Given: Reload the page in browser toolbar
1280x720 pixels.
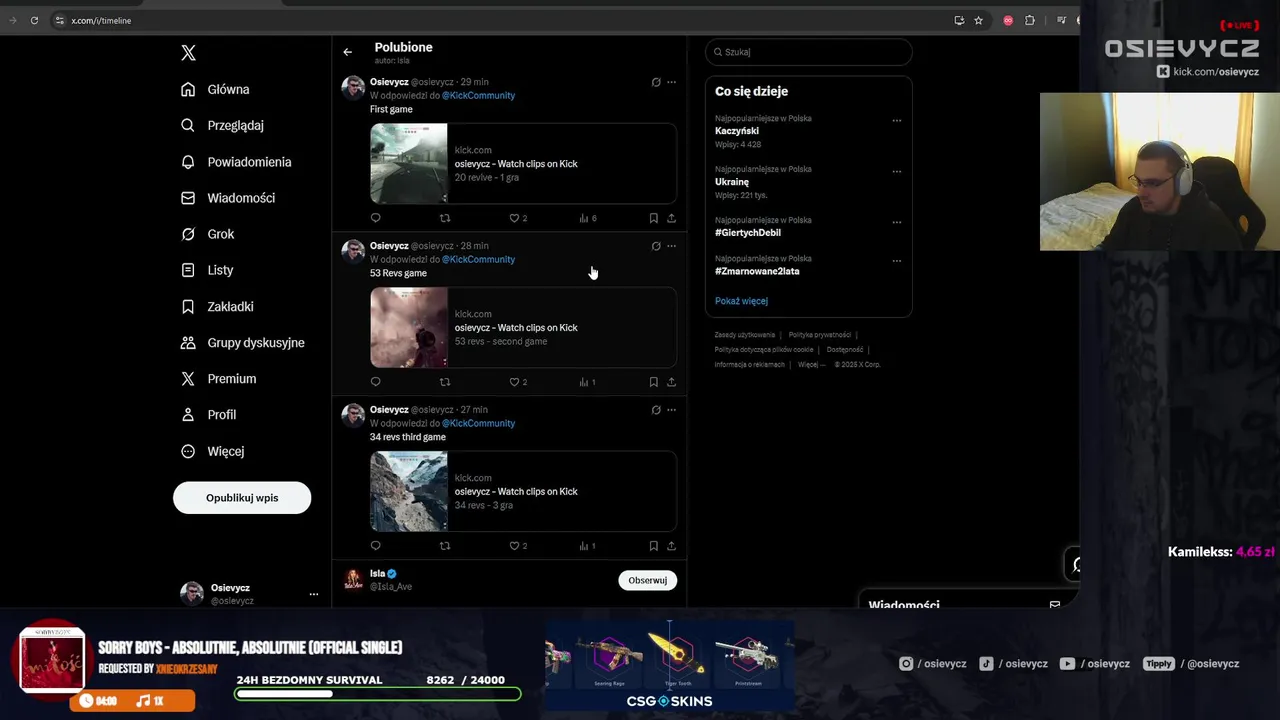Looking at the screenshot, I should [34, 20].
